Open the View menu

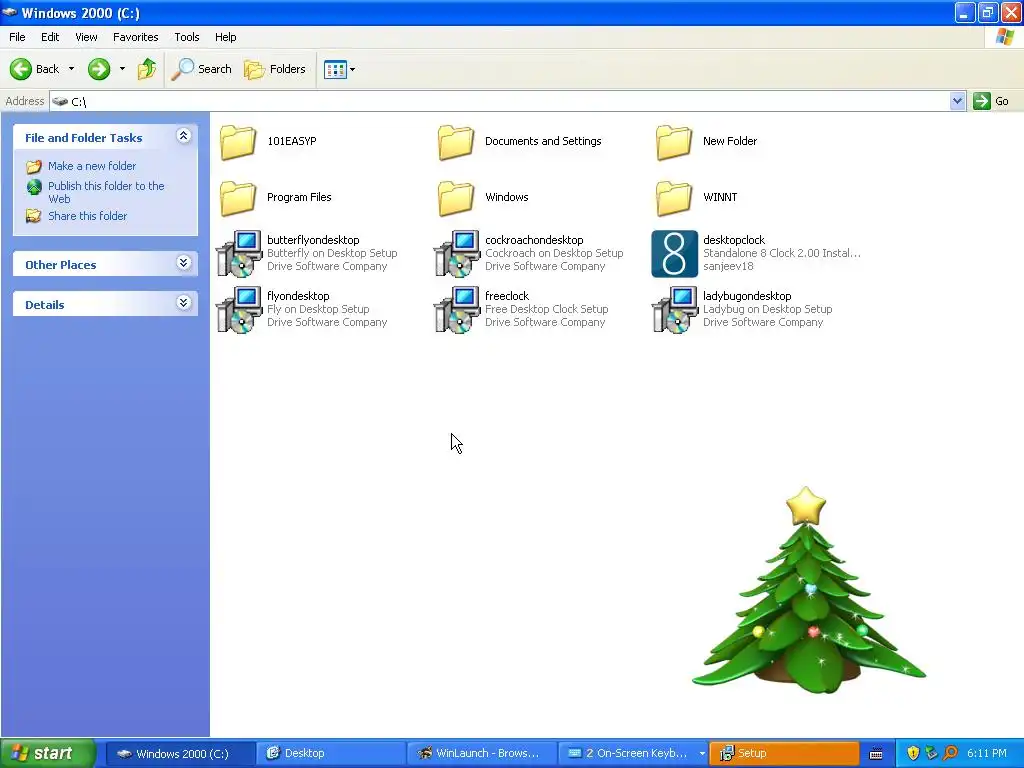(x=86, y=37)
